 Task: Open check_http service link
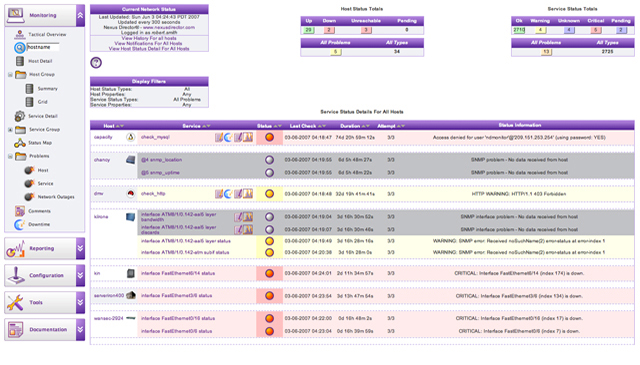click(x=153, y=194)
